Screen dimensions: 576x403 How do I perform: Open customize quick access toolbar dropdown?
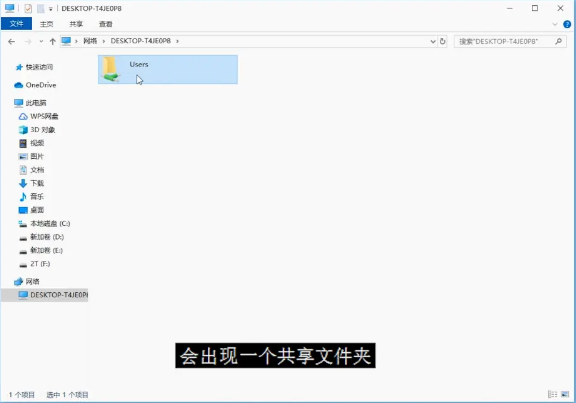point(51,8)
